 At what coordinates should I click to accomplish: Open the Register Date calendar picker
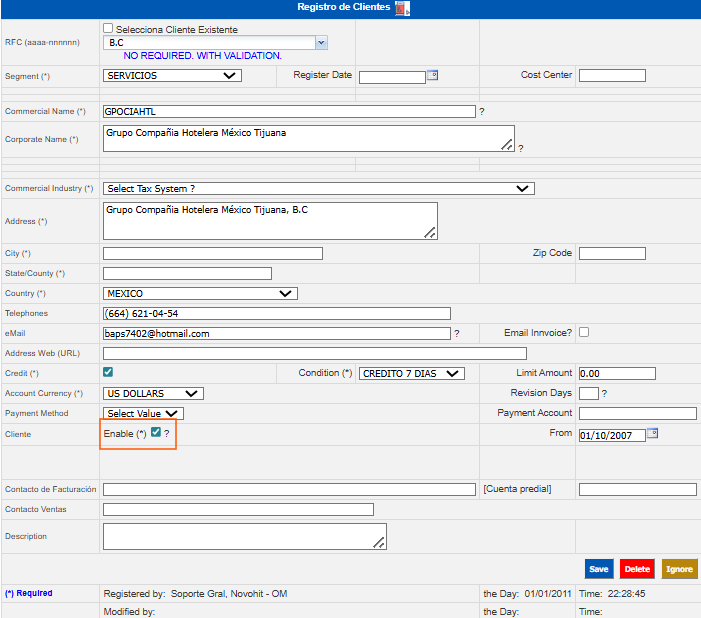pyautogui.click(x=433, y=74)
